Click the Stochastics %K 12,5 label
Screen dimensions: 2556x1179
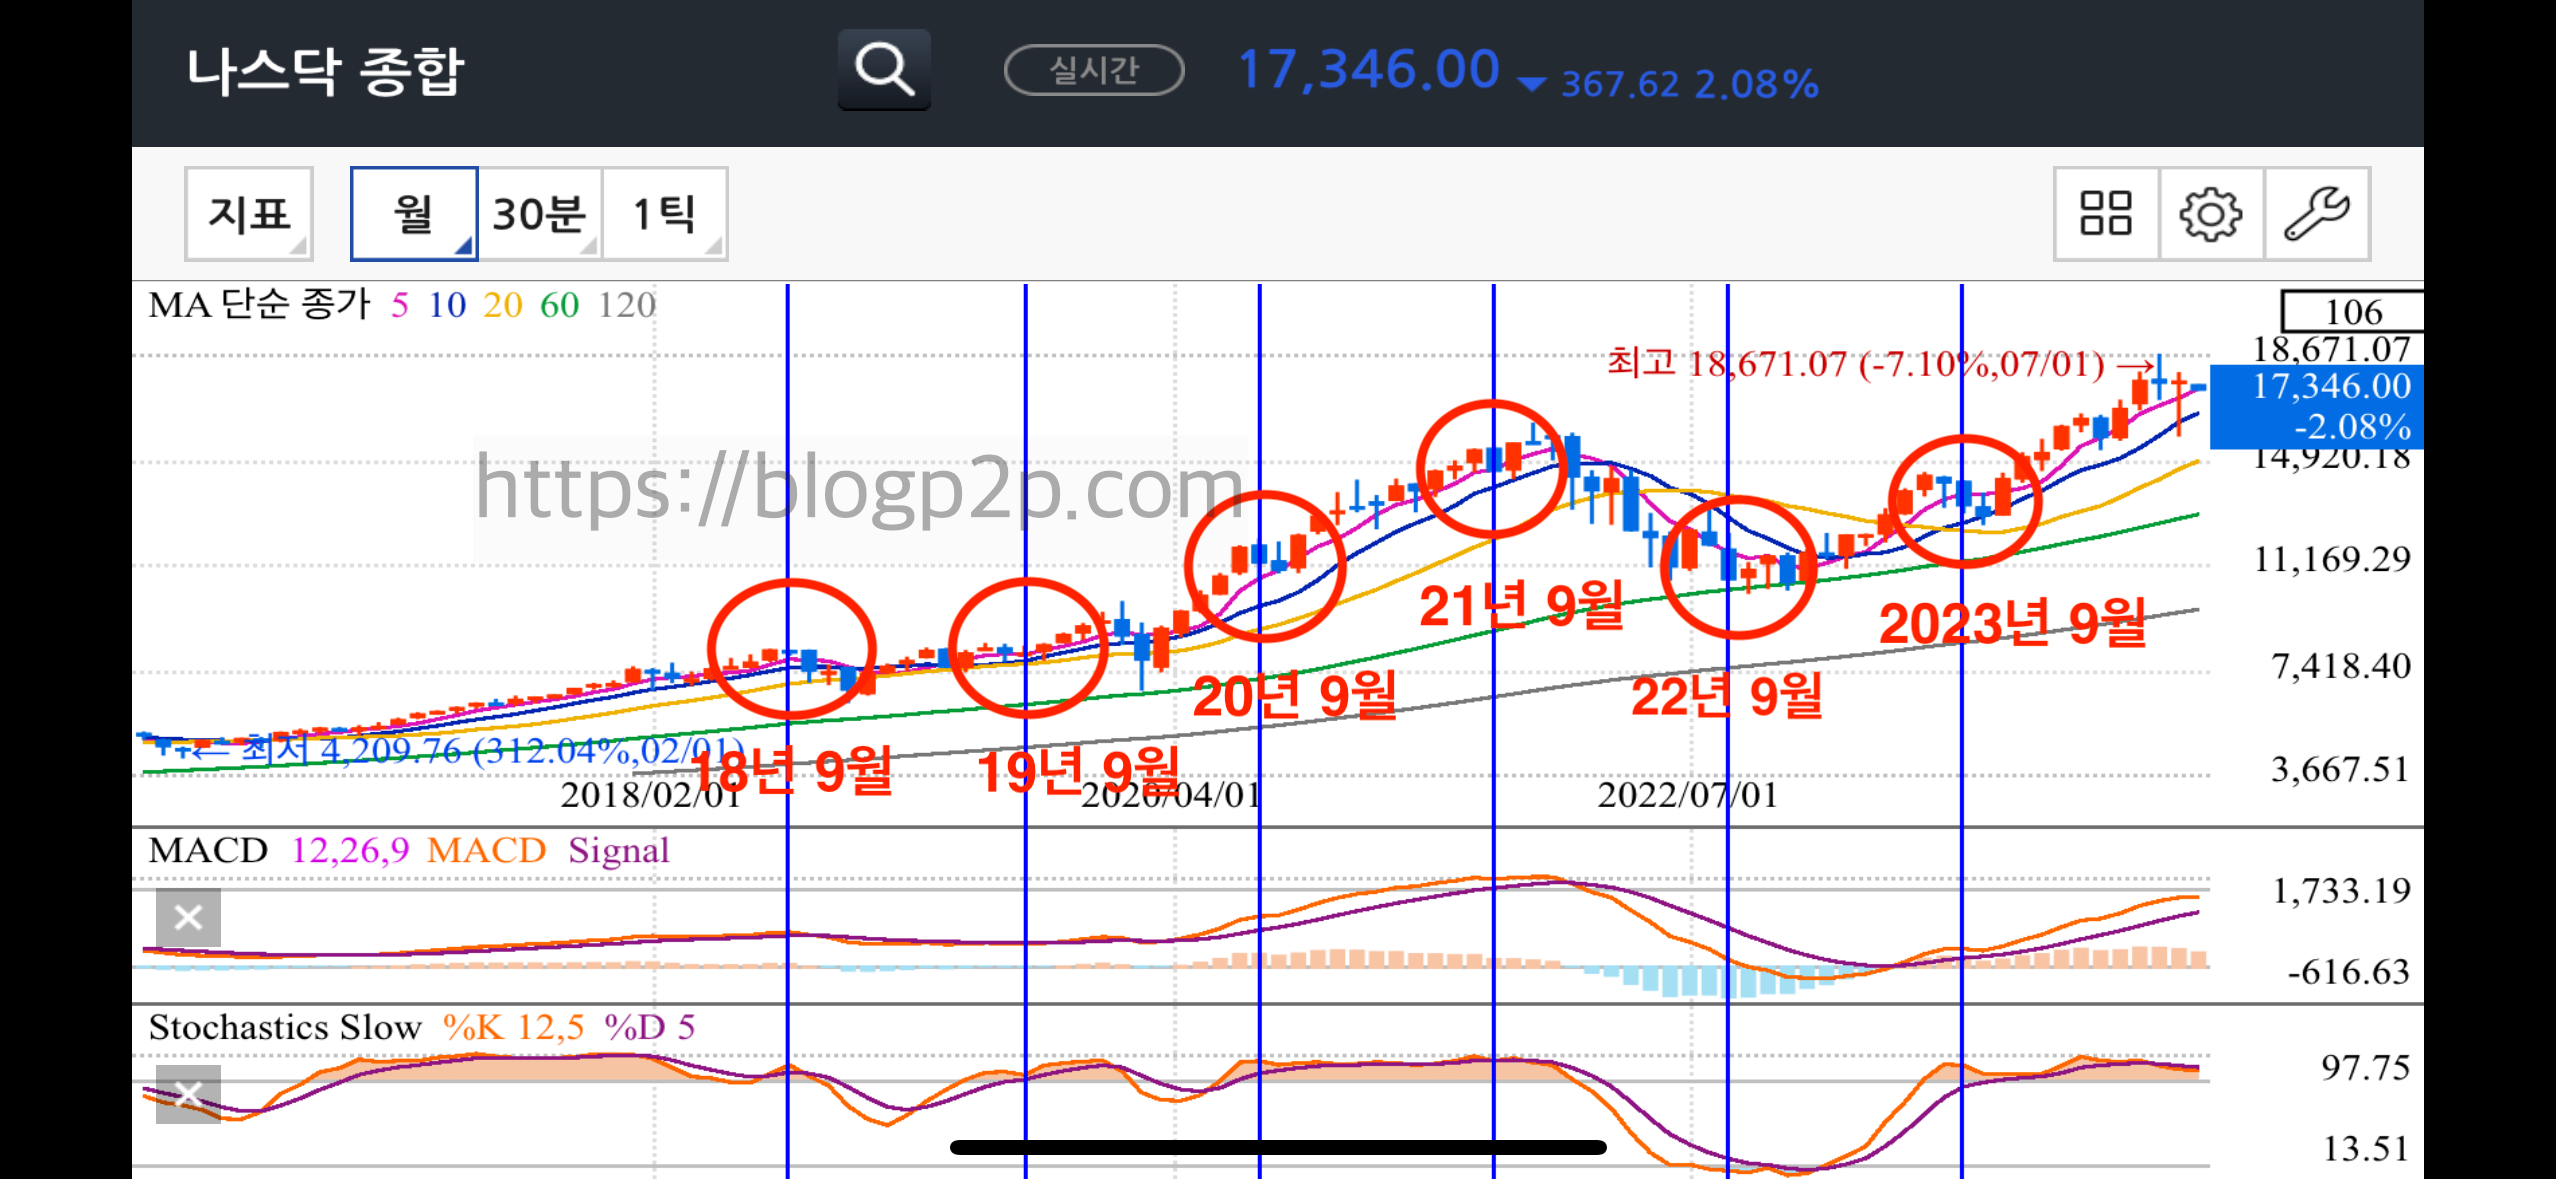513,1028
